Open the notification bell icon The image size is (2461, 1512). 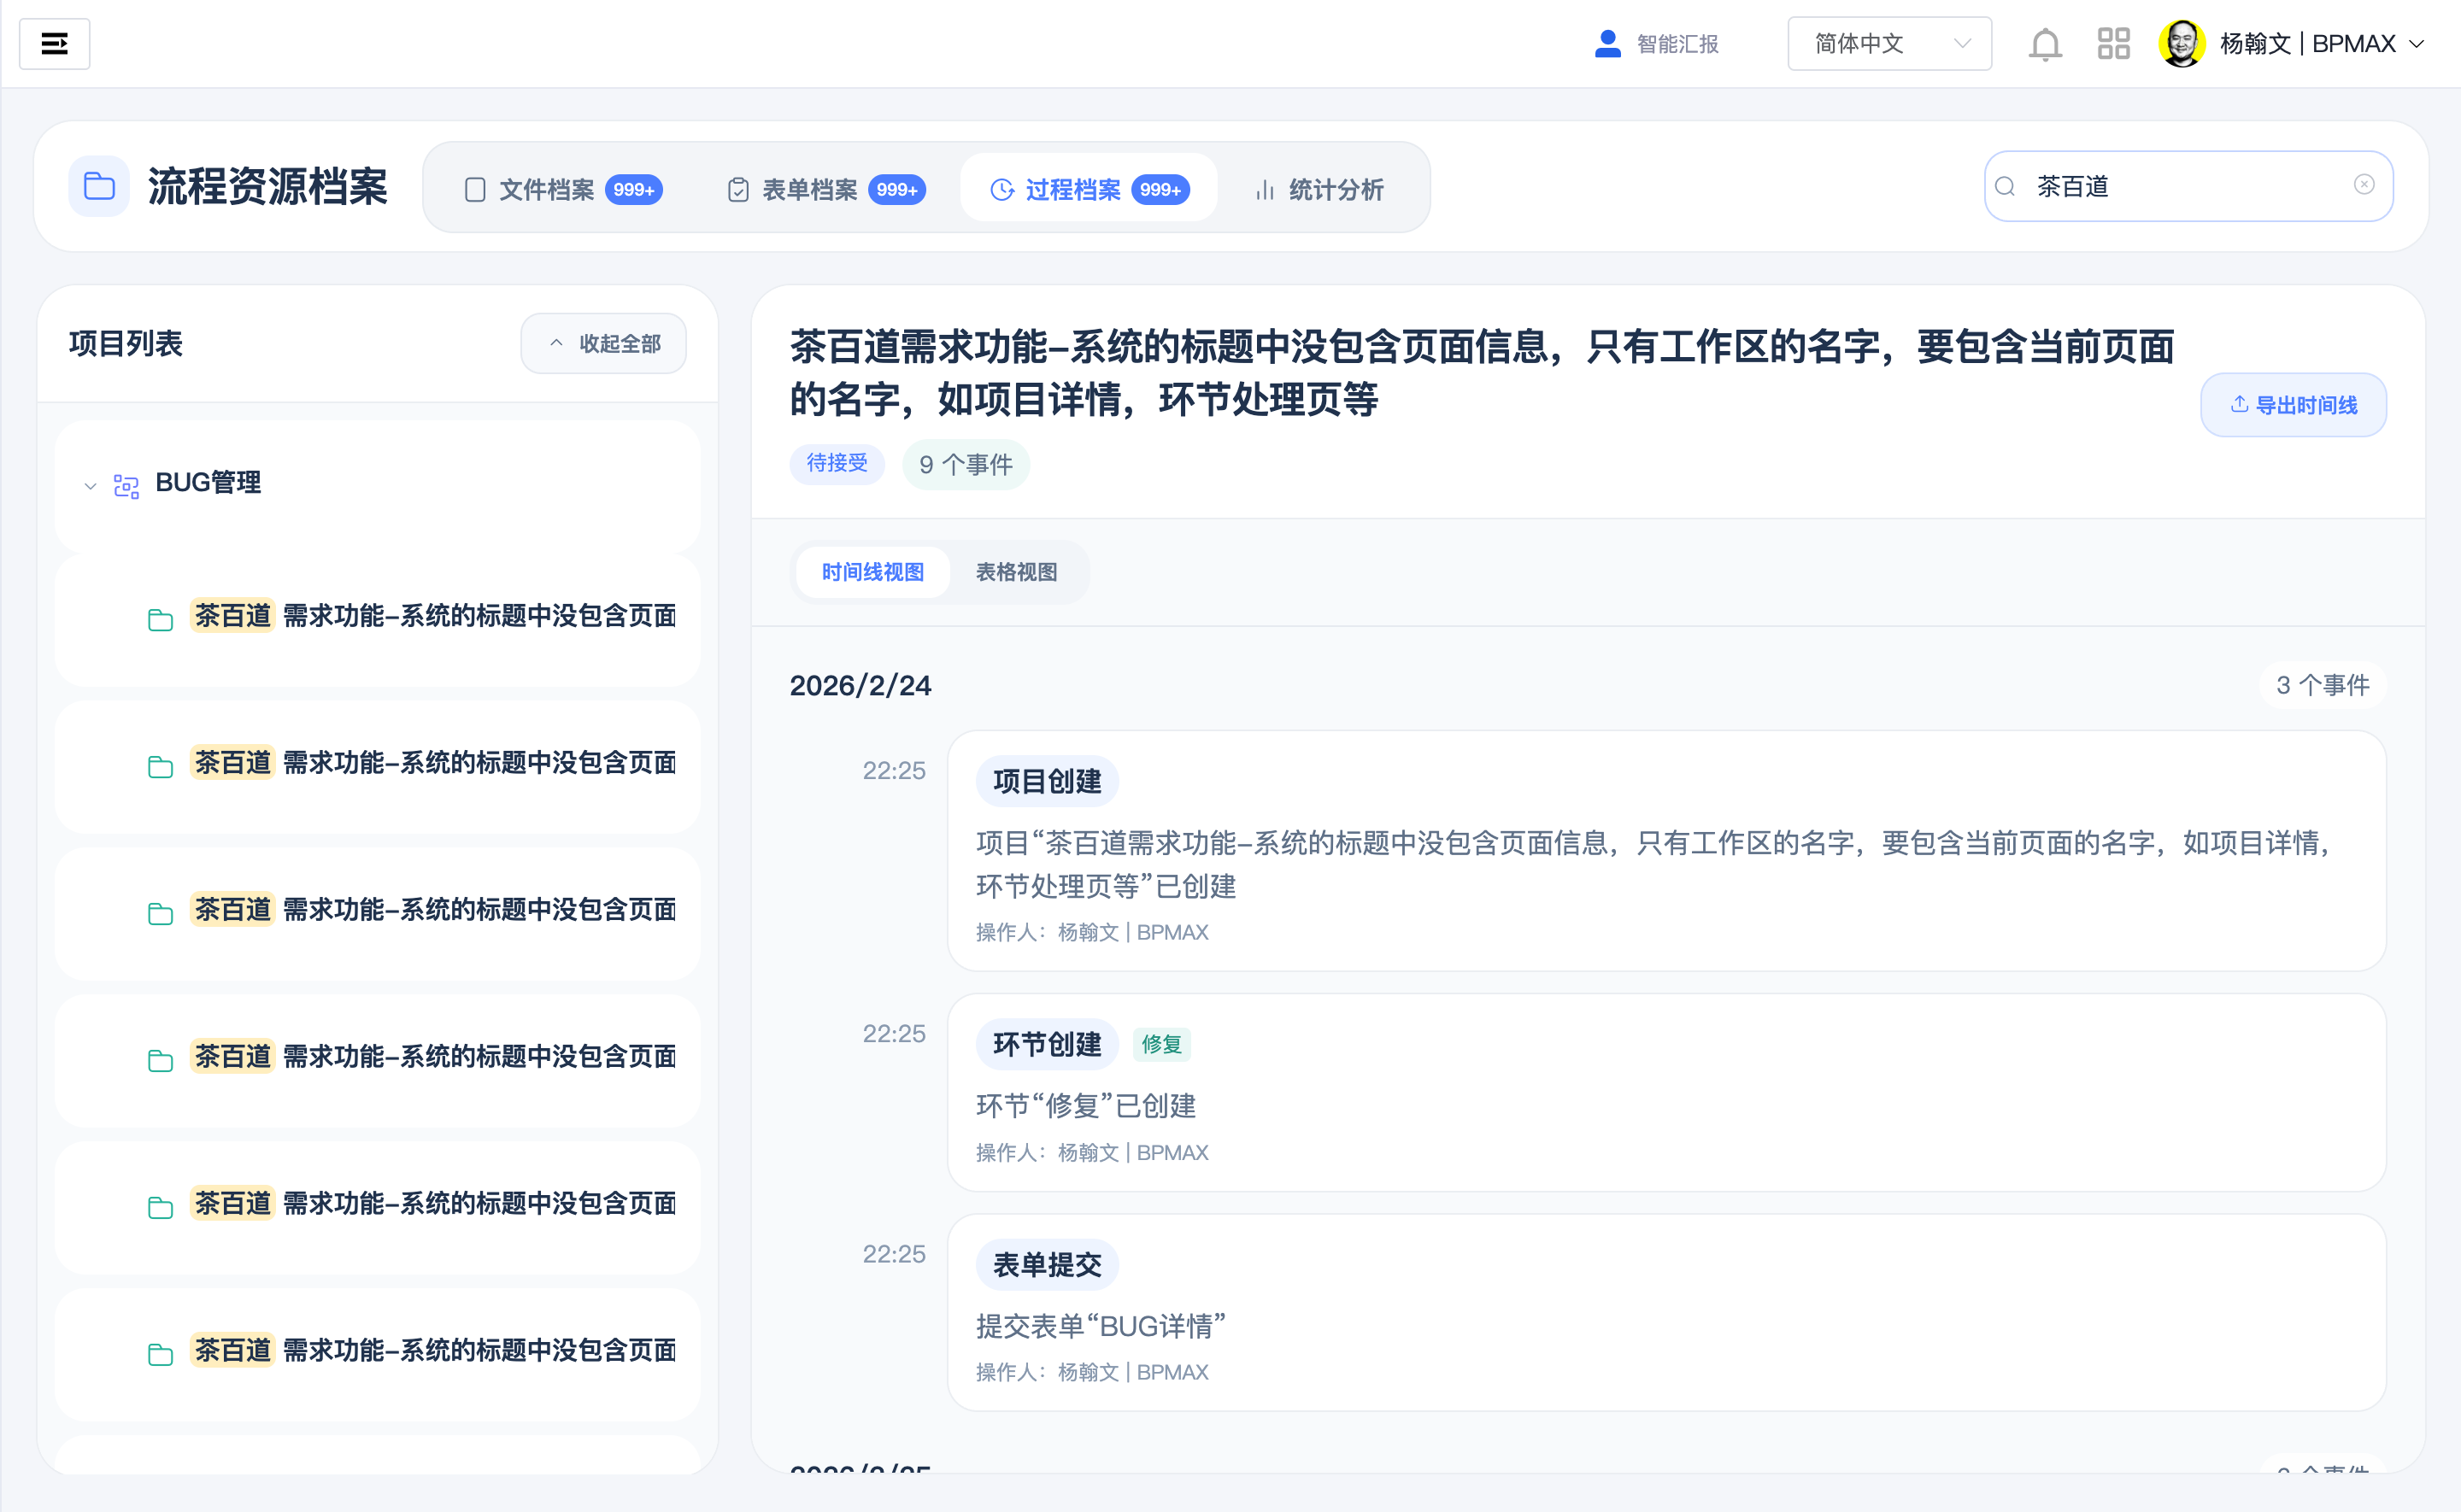click(x=2044, y=43)
